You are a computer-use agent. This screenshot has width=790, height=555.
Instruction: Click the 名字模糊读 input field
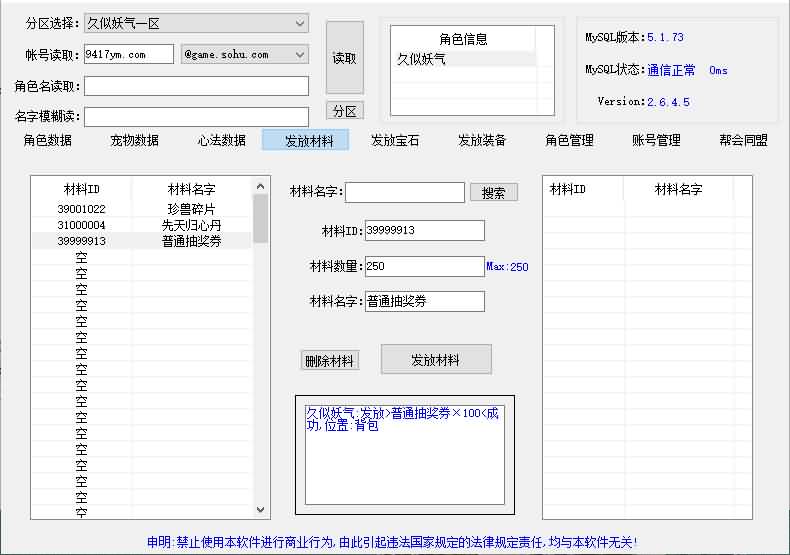pyautogui.click(x=196, y=116)
